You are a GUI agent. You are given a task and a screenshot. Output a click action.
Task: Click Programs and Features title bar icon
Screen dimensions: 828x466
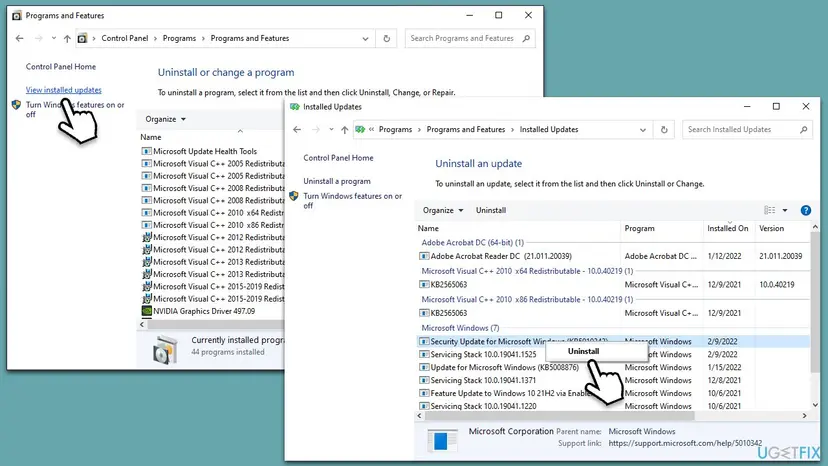click(16, 15)
